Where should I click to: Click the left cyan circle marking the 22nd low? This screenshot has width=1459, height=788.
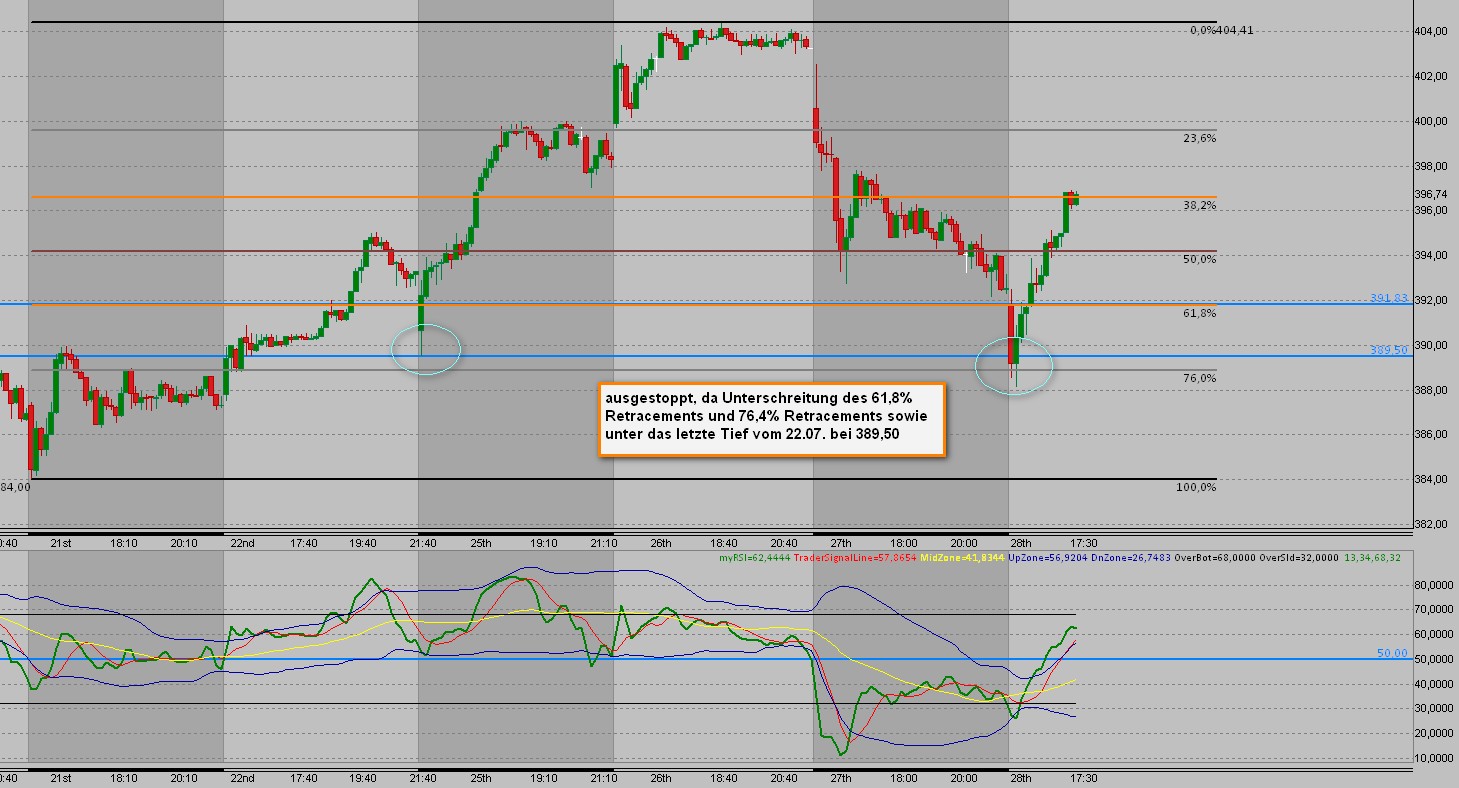tap(427, 349)
